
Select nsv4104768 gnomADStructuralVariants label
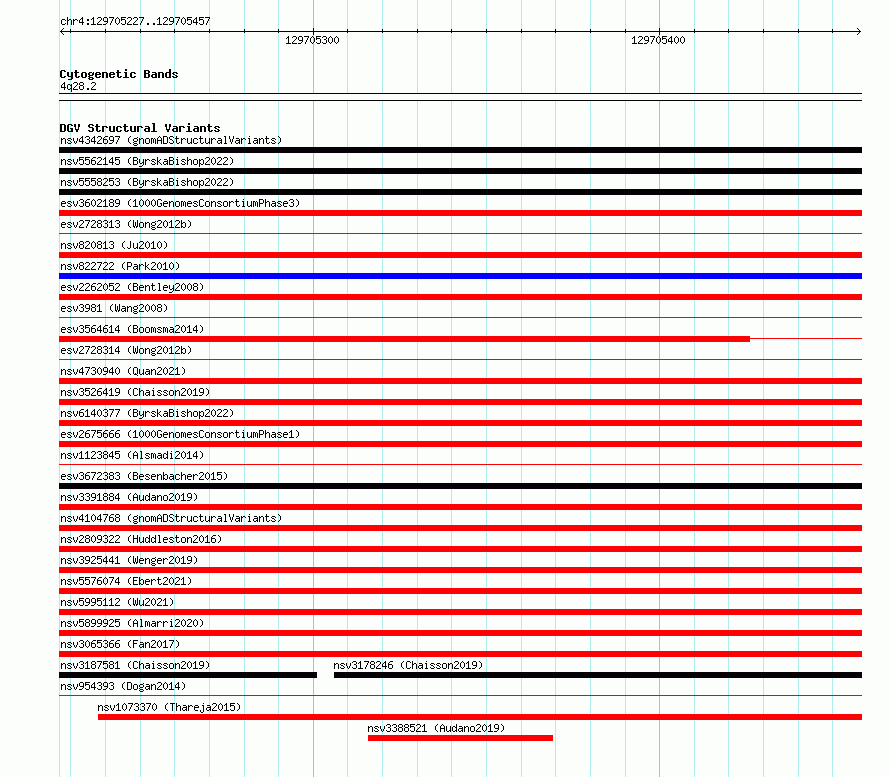(x=171, y=518)
